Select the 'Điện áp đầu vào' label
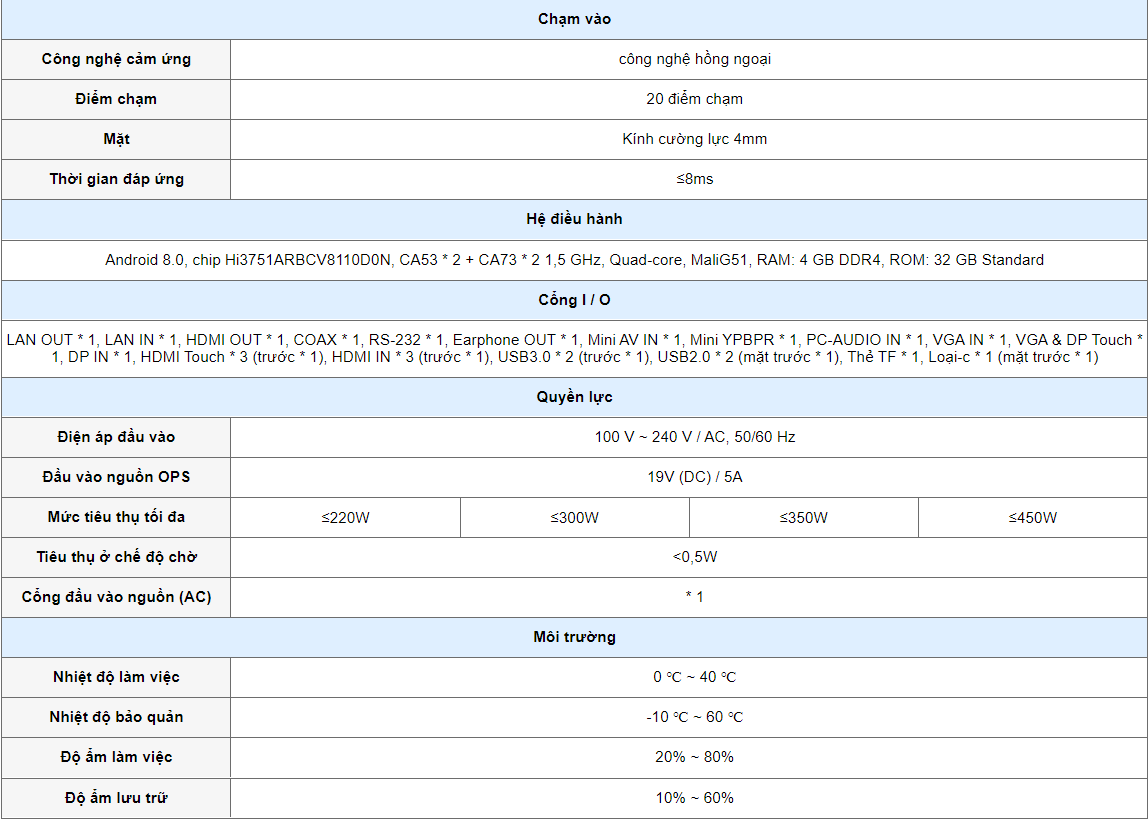The height and width of the screenshot is (824, 1148). (x=116, y=437)
